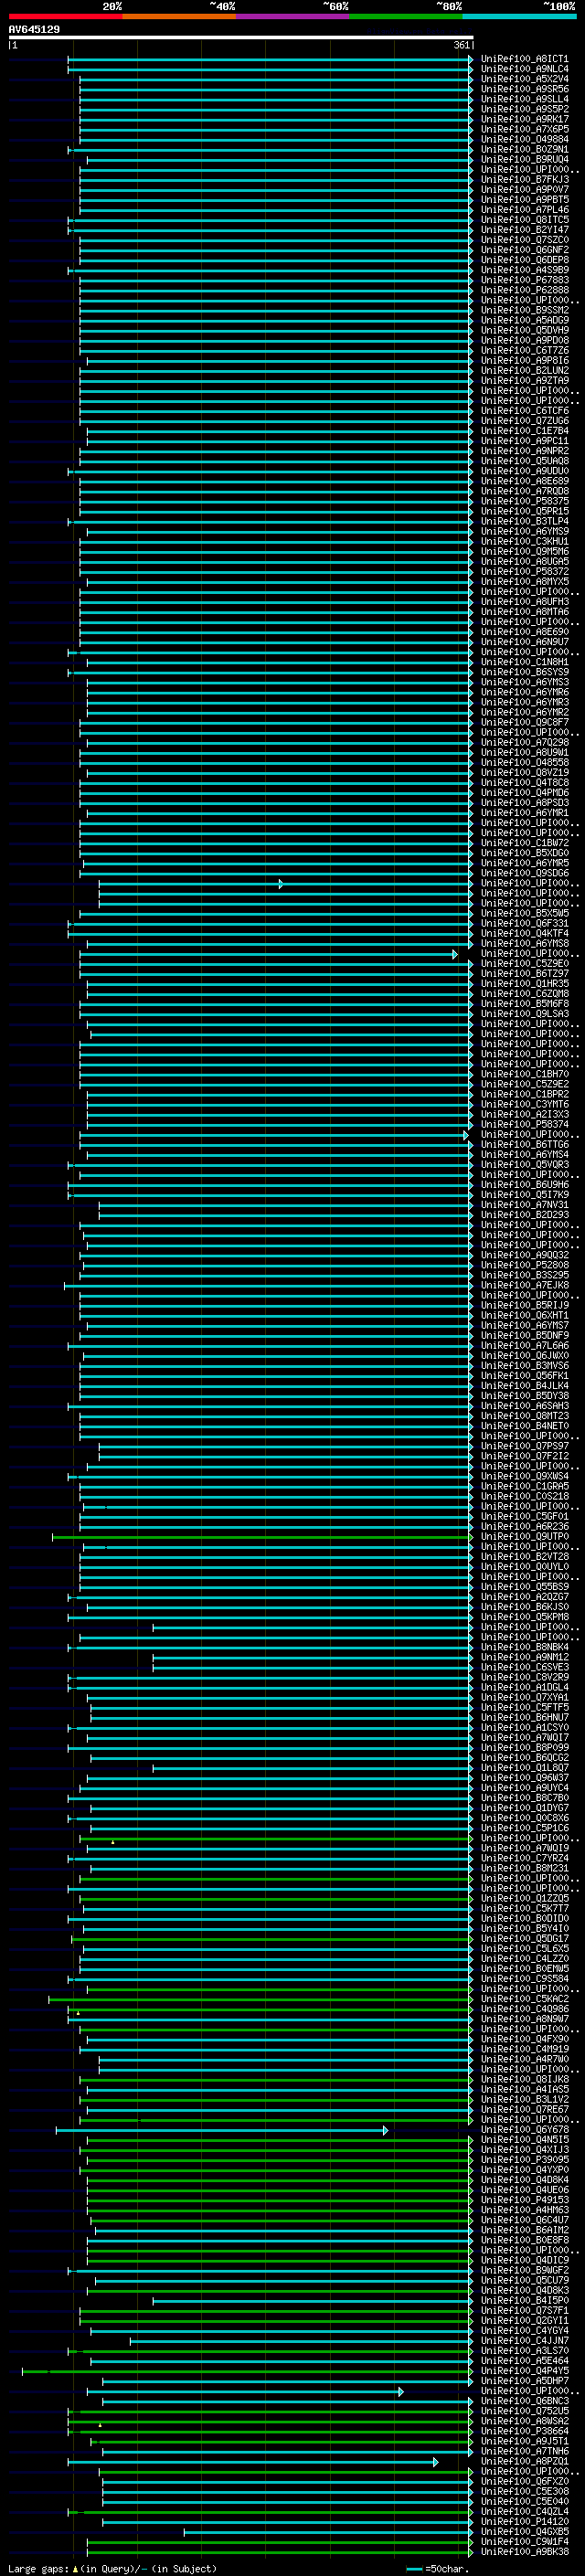Select the UniRef100_P67883 label
This screenshot has height=2576, width=585.
pyautogui.click(x=525, y=280)
